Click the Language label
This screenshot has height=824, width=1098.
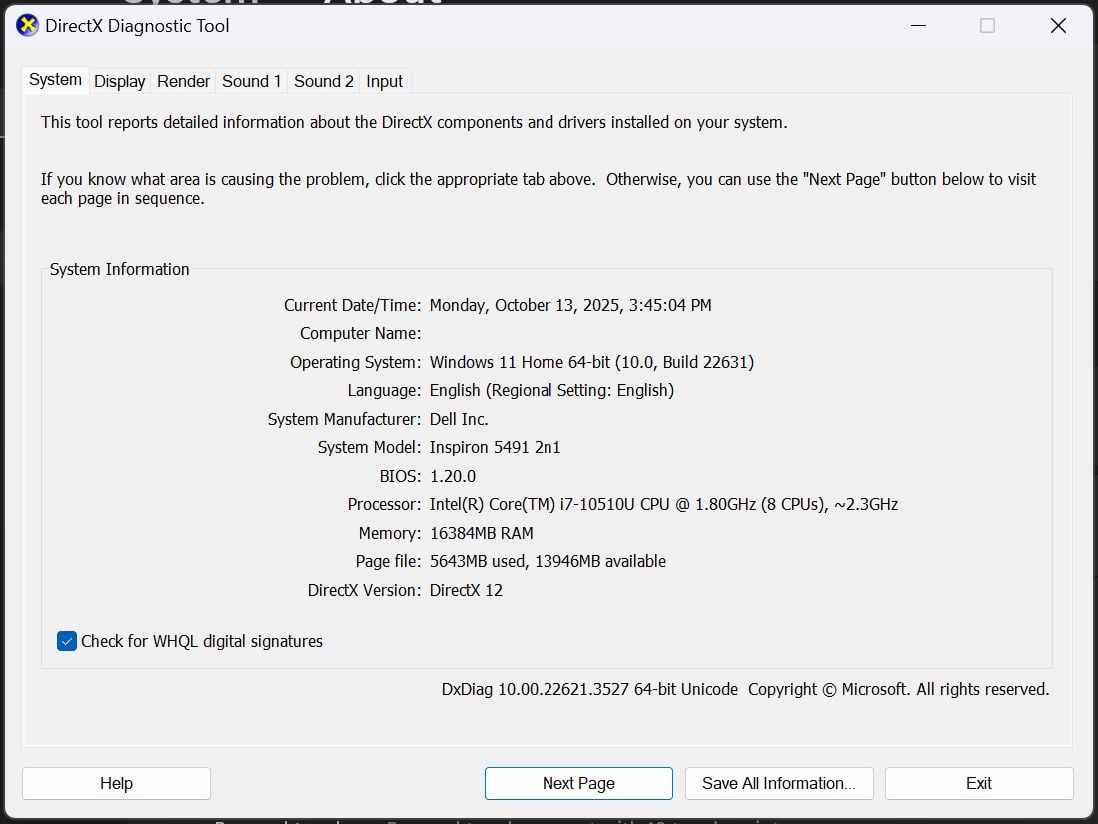[x=384, y=390]
